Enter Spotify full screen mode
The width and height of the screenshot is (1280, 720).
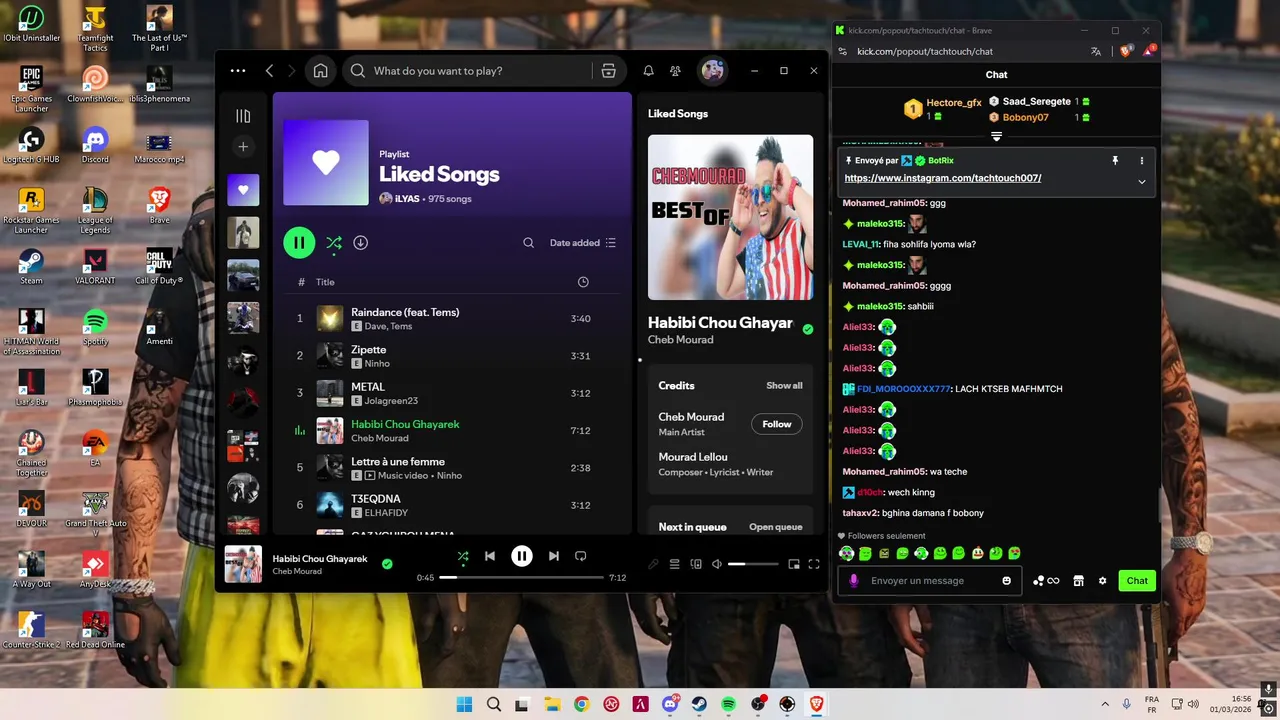814,564
